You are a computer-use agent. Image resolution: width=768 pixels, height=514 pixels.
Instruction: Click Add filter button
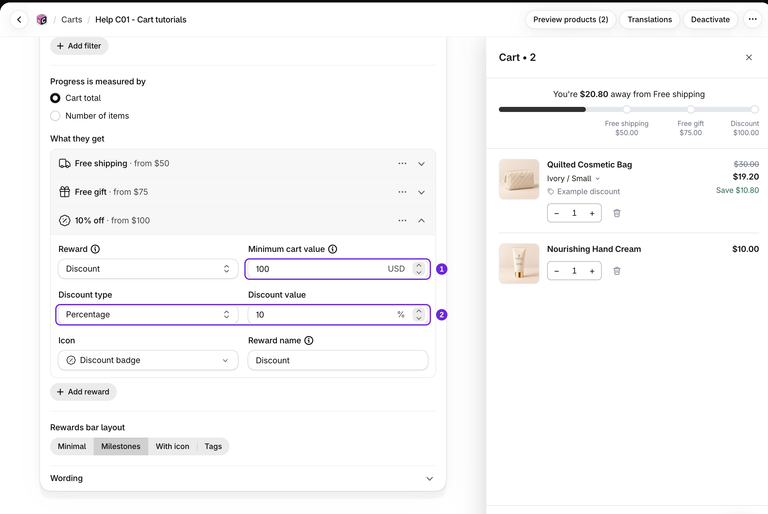pyautogui.click(x=79, y=46)
